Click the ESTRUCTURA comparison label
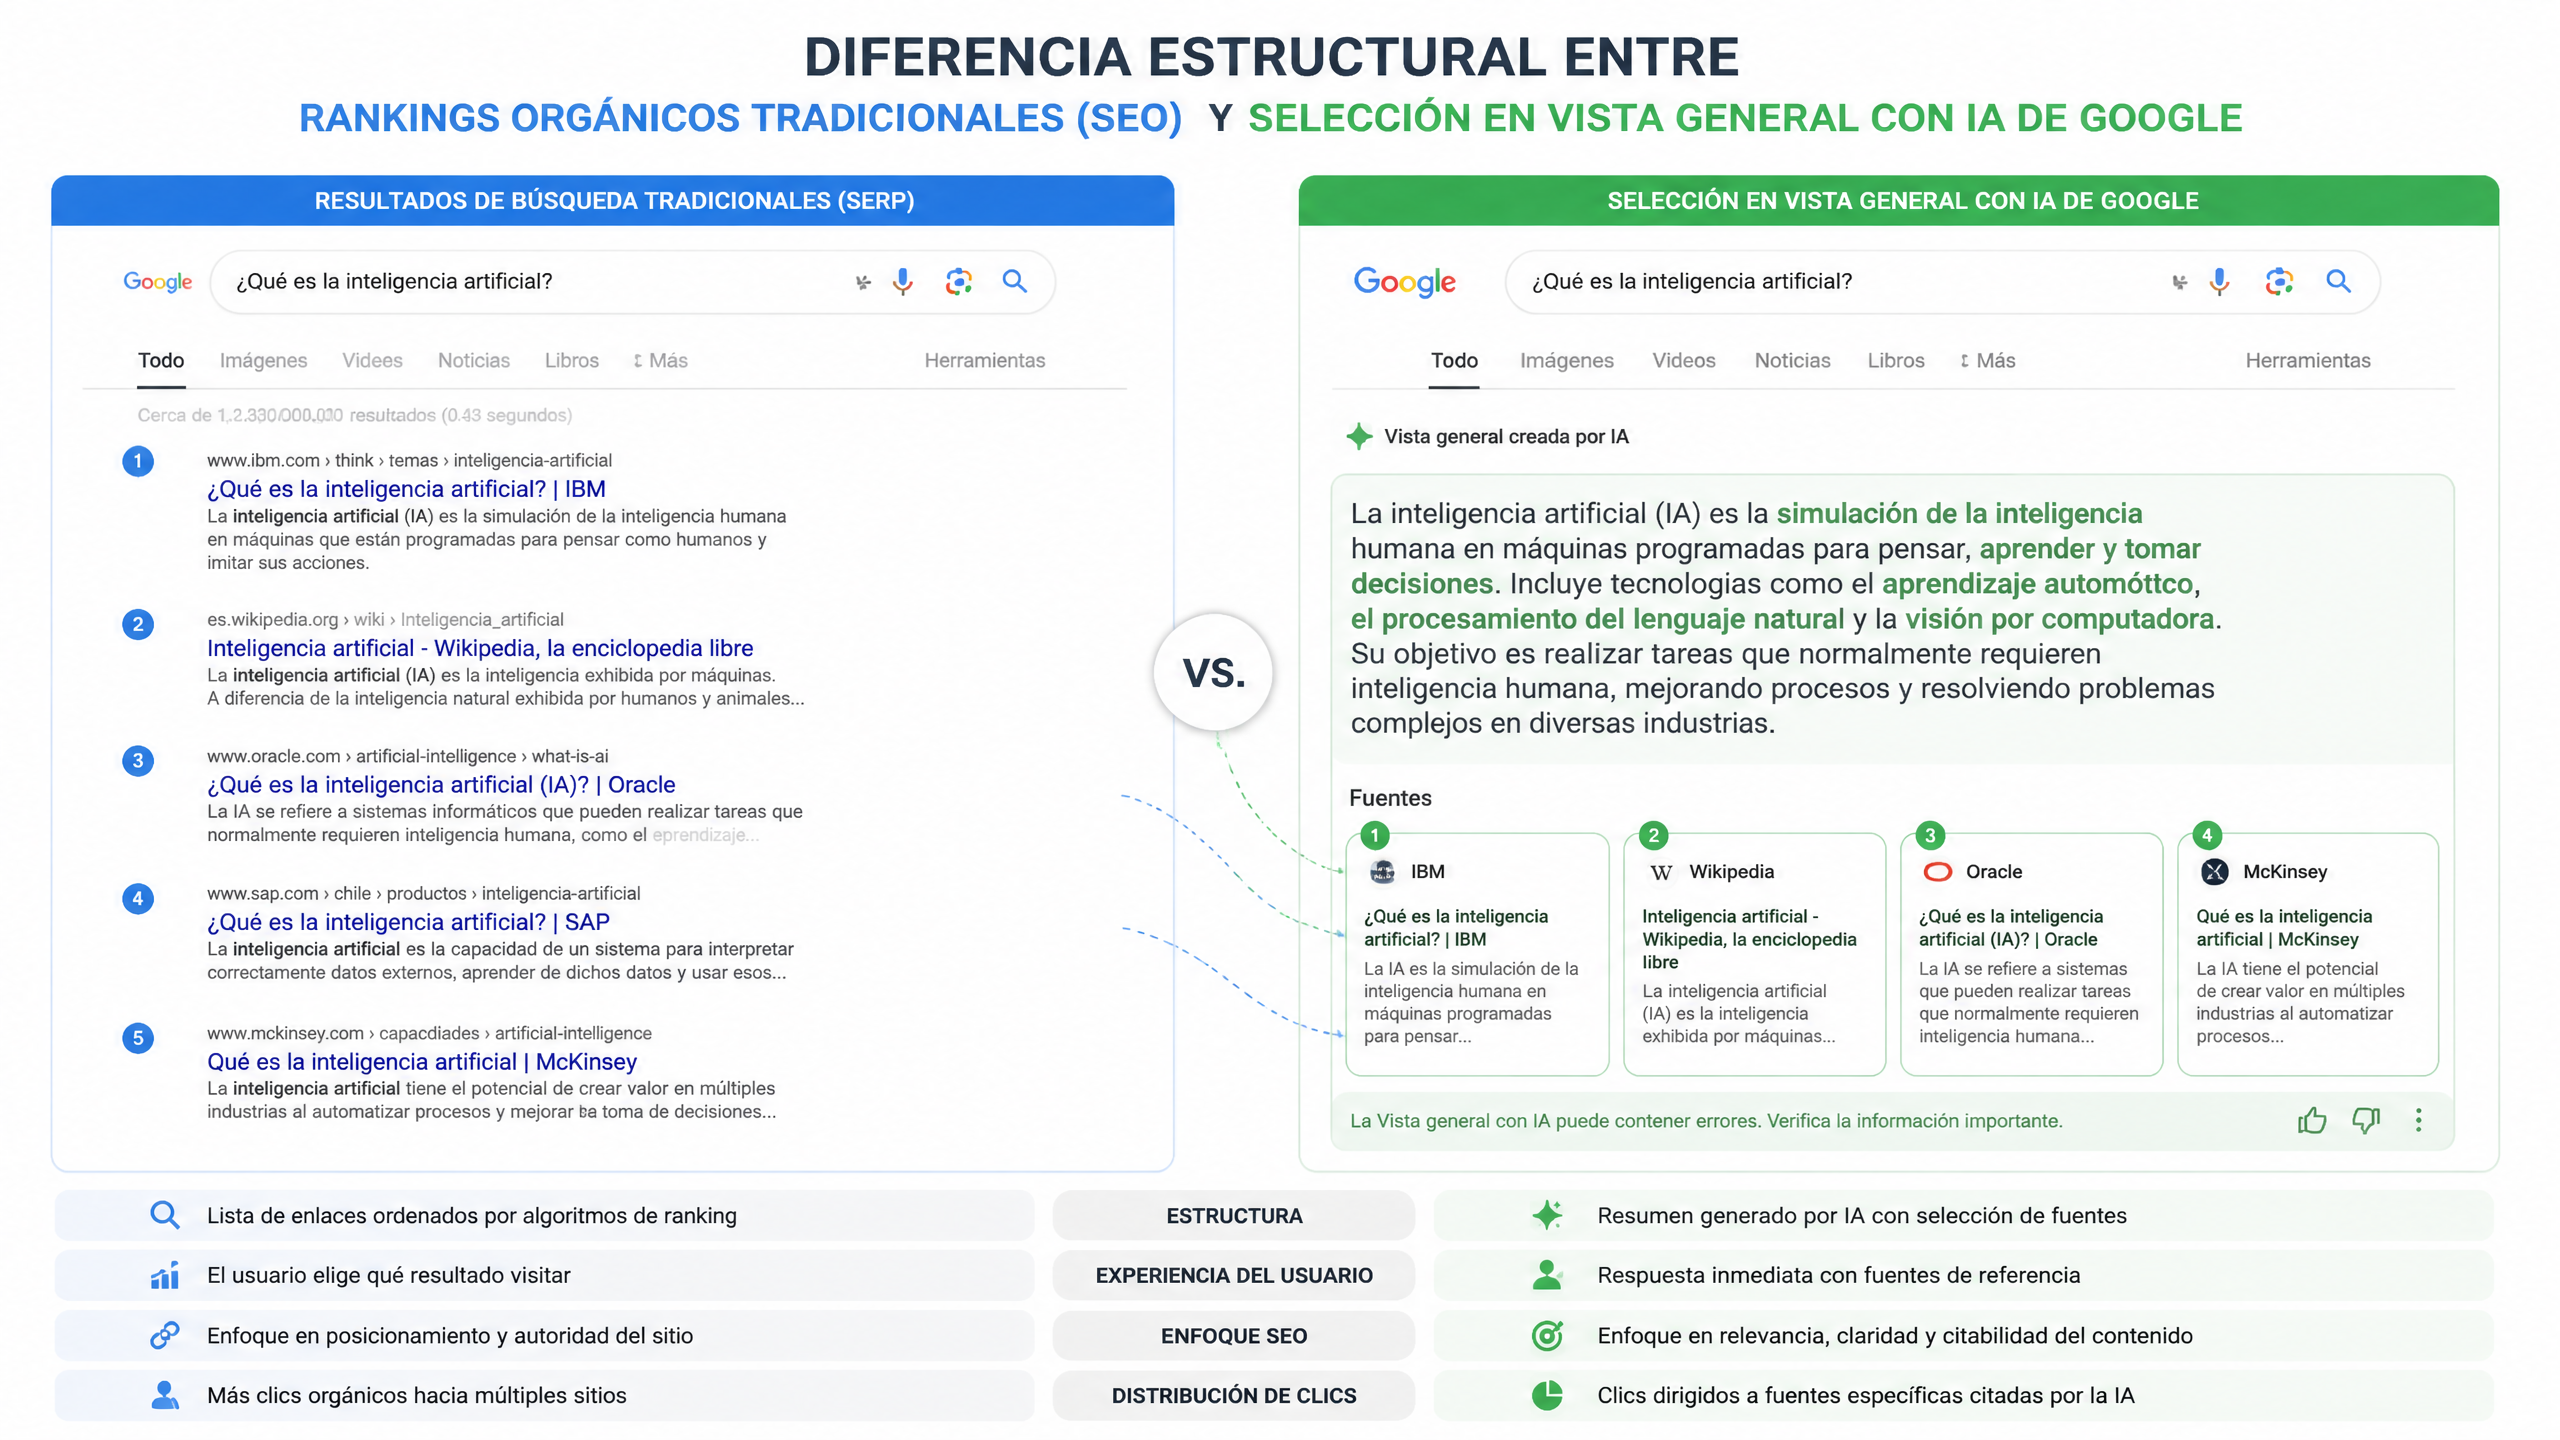2560x1440 pixels. coord(1234,1216)
